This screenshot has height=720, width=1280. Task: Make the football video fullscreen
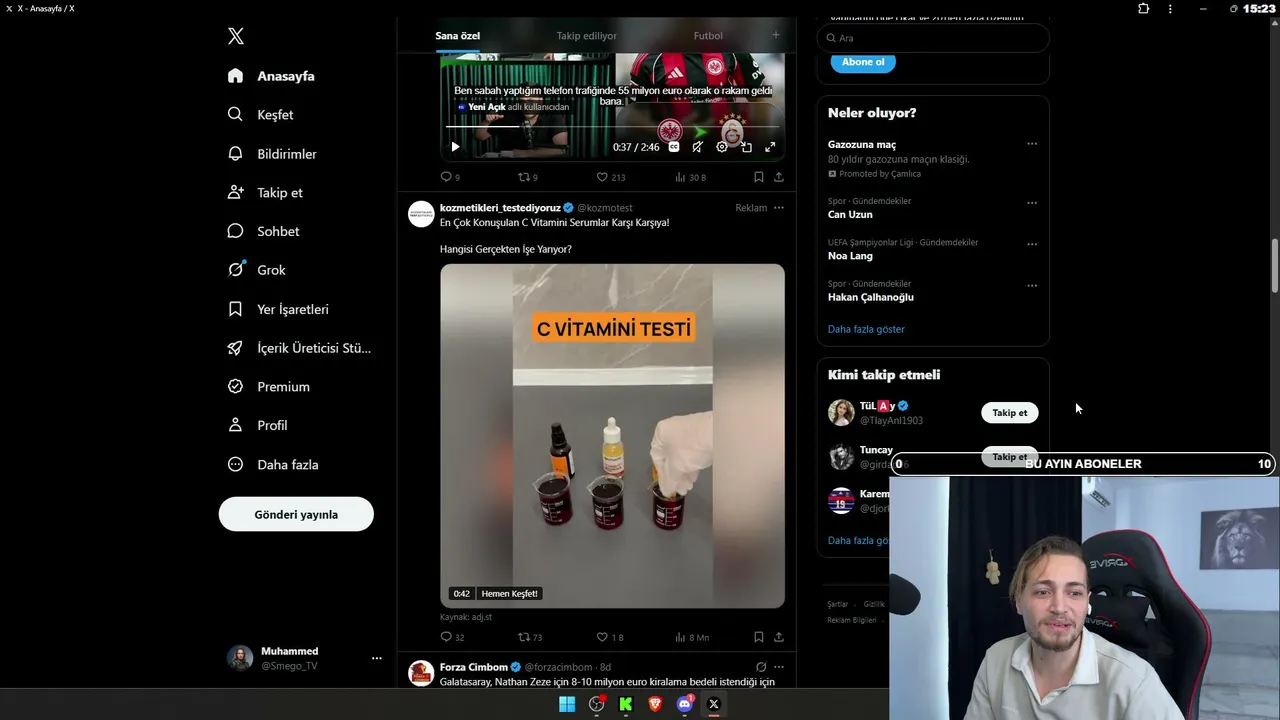770,147
